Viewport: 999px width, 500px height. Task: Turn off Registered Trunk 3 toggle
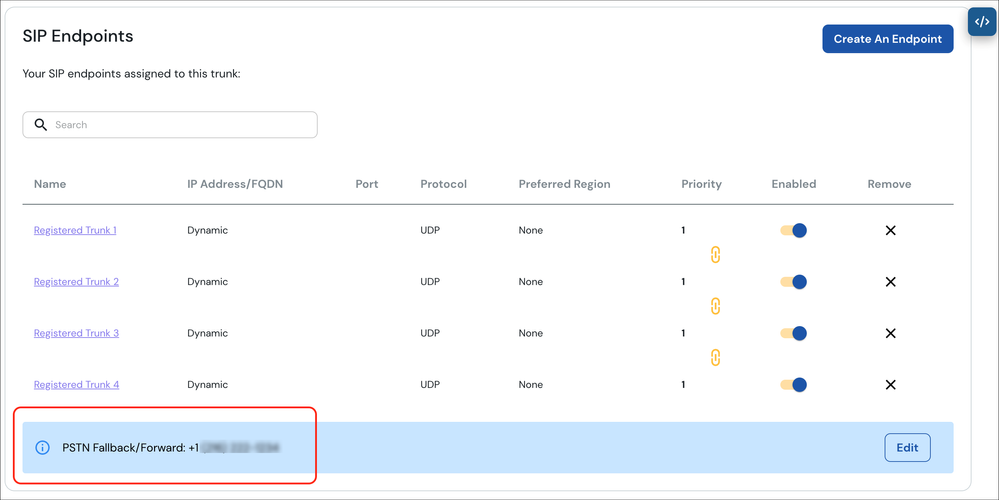[794, 333]
